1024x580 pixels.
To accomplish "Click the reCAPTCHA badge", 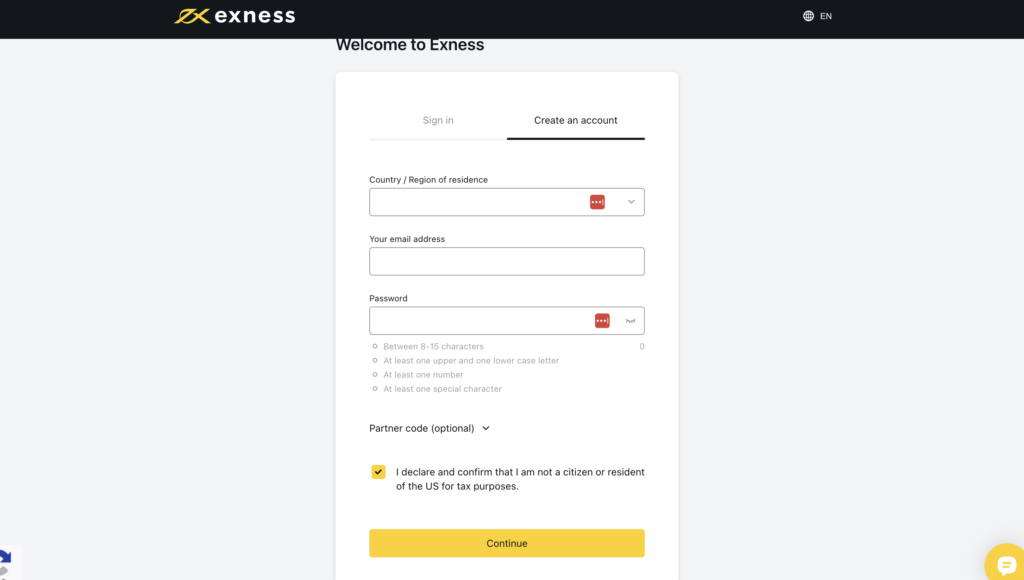I will [5, 562].
